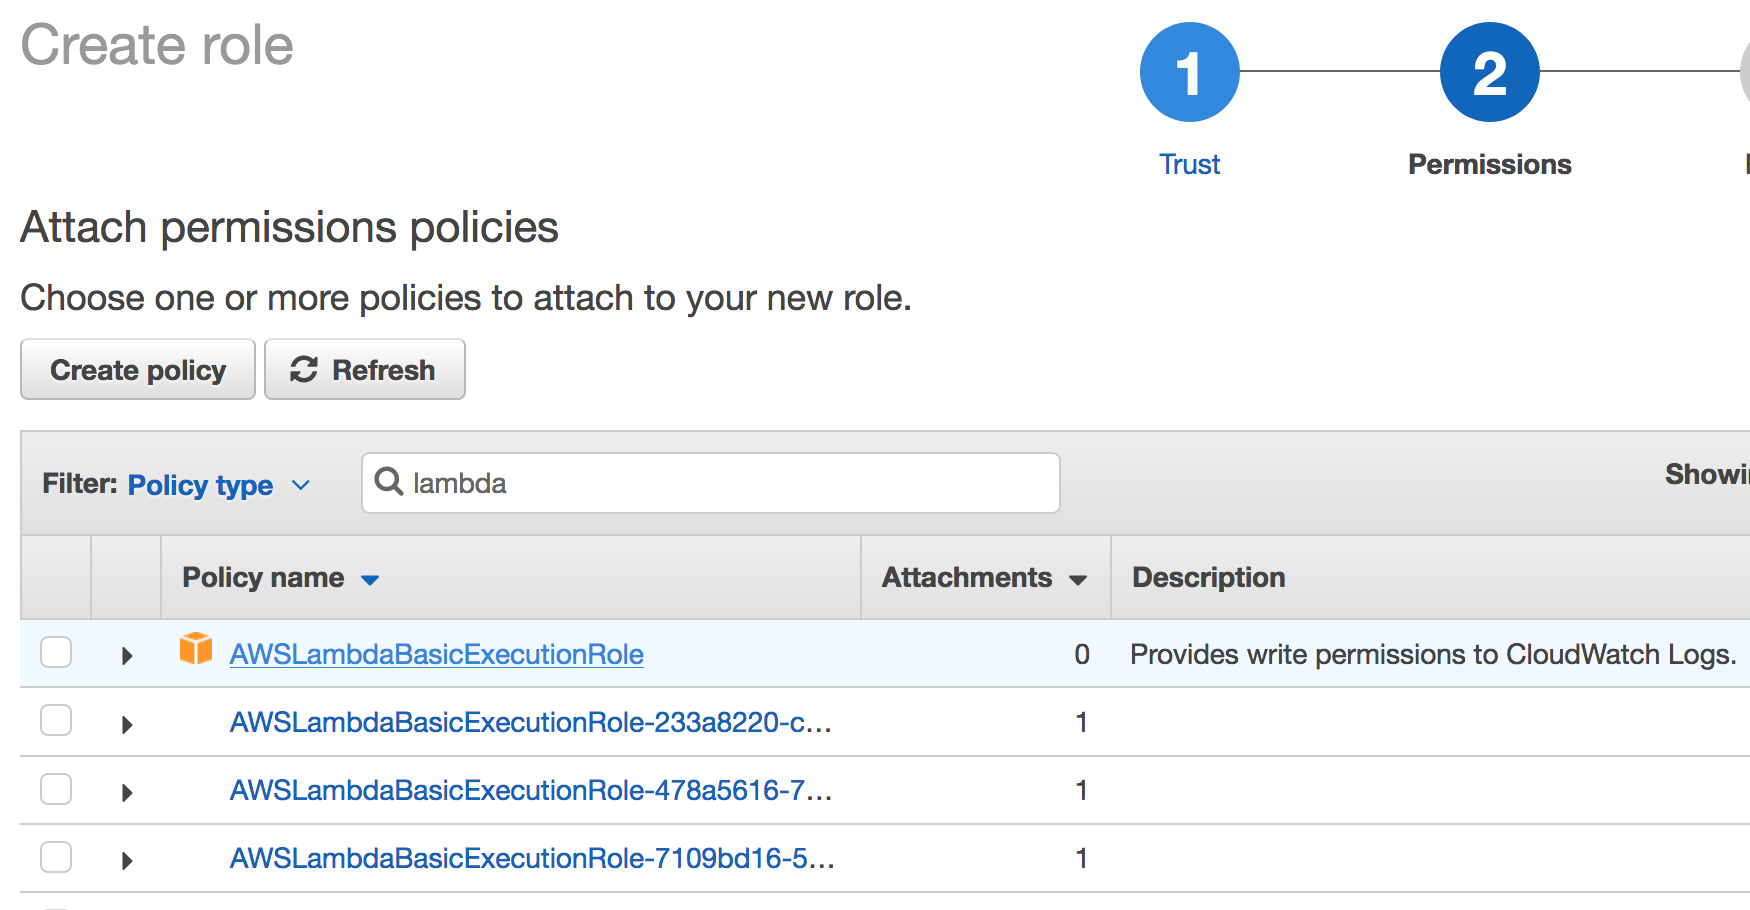Go to the Trust step label
This screenshot has height=910, width=1750.
tap(1189, 164)
